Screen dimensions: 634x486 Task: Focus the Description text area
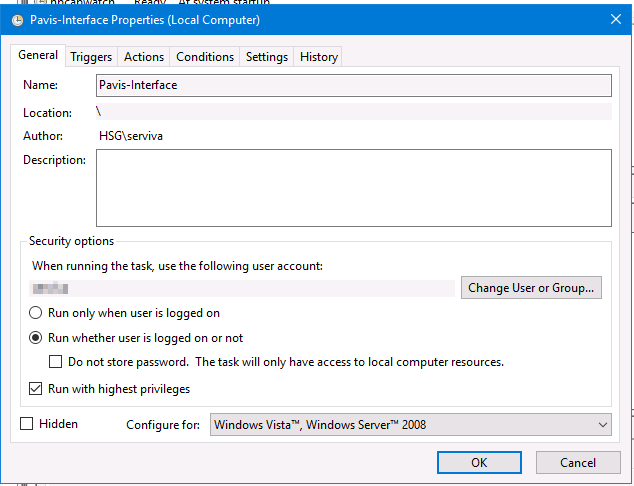[x=354, y=188]
